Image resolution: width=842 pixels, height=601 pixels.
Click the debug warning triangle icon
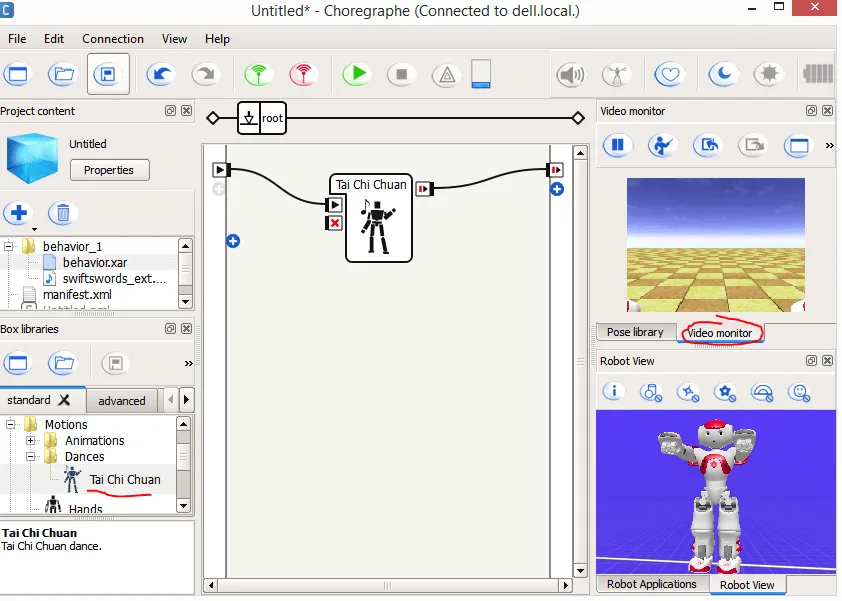click(447, 74)
